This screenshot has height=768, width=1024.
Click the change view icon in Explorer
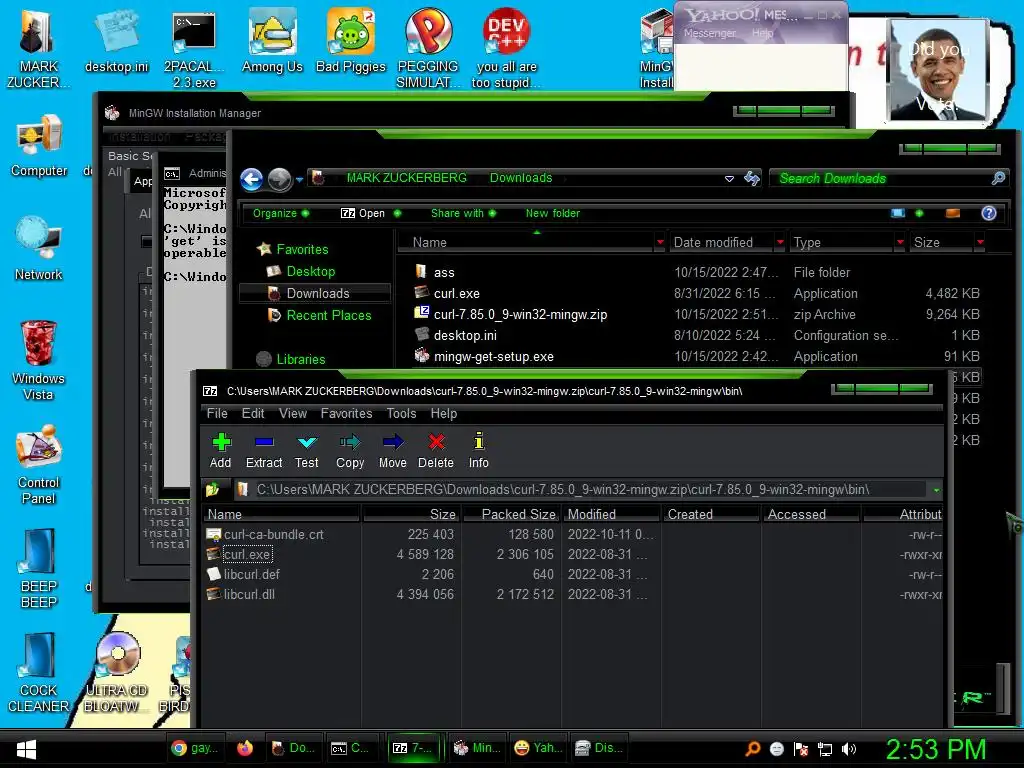(x=898, y=214)
